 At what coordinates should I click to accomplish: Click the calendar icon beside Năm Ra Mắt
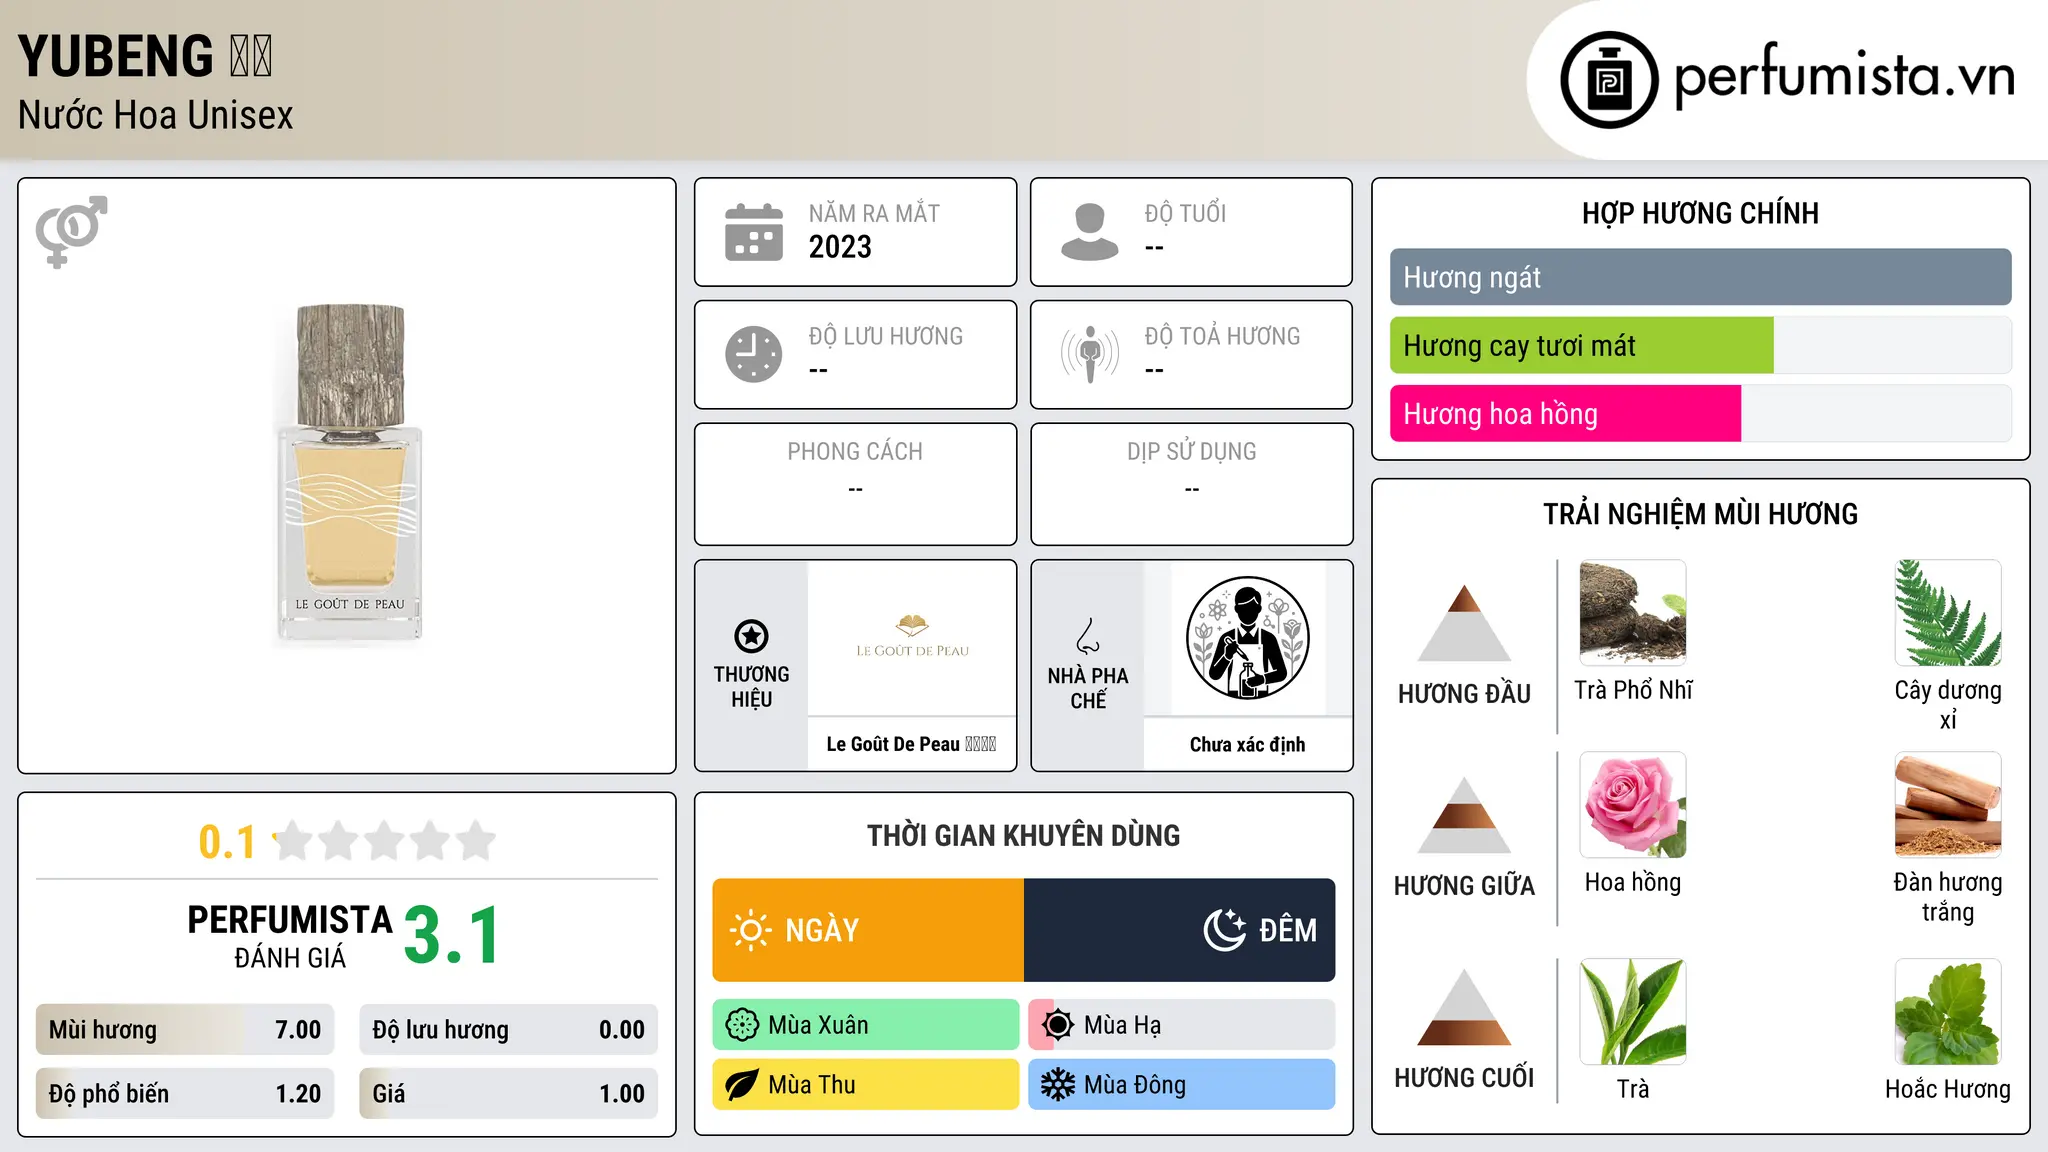[754, 232]
